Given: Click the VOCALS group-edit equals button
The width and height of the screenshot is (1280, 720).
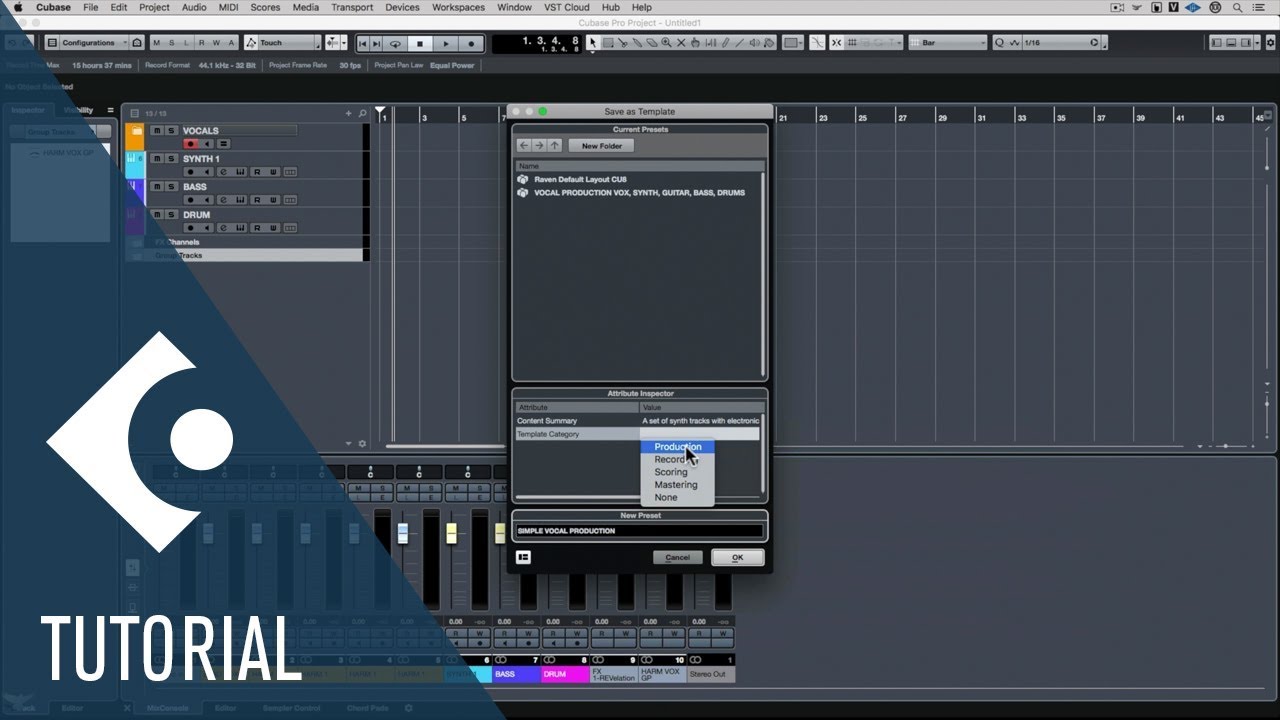Looking at the screenshot, I should point(224,144).
